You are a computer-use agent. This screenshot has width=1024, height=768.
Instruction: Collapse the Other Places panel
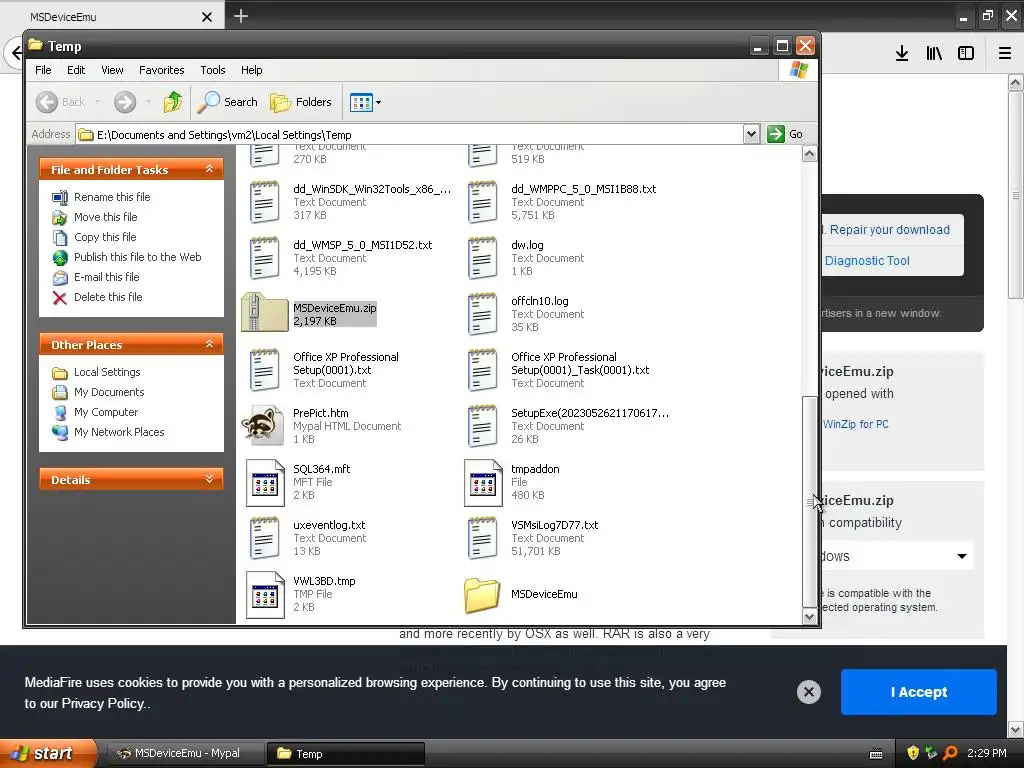(x=209, y=344)
